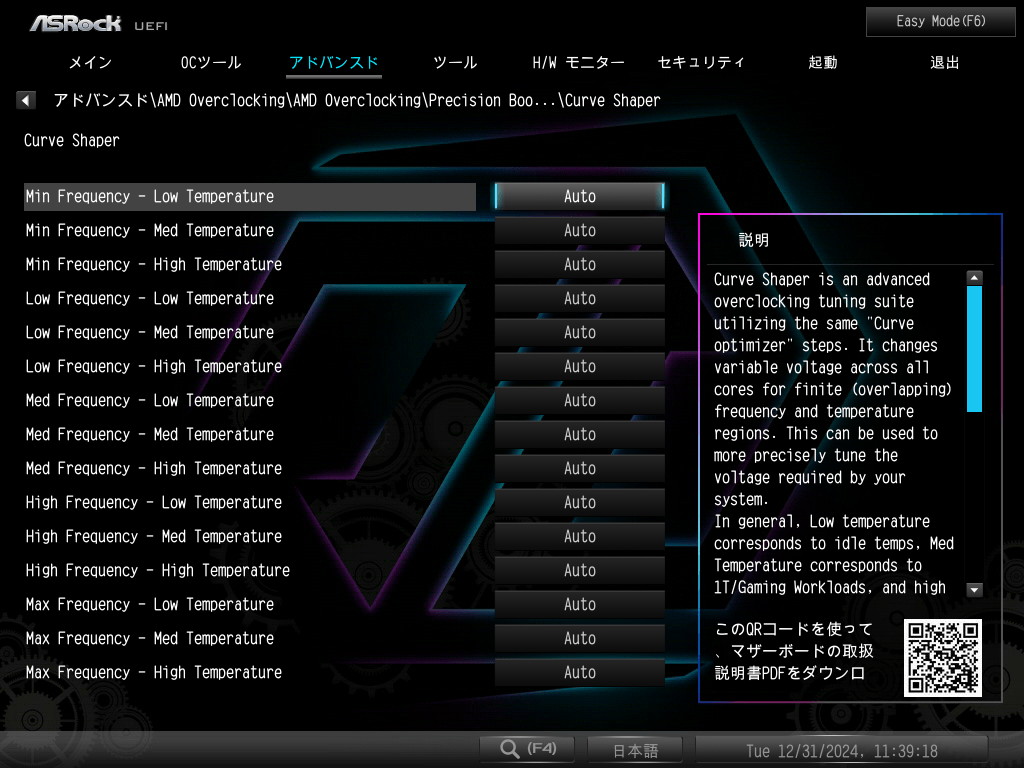1024x768 pixels.
Task: Open High Frequency - Med Temperature Auto dropdown
Action: point(579,536)
